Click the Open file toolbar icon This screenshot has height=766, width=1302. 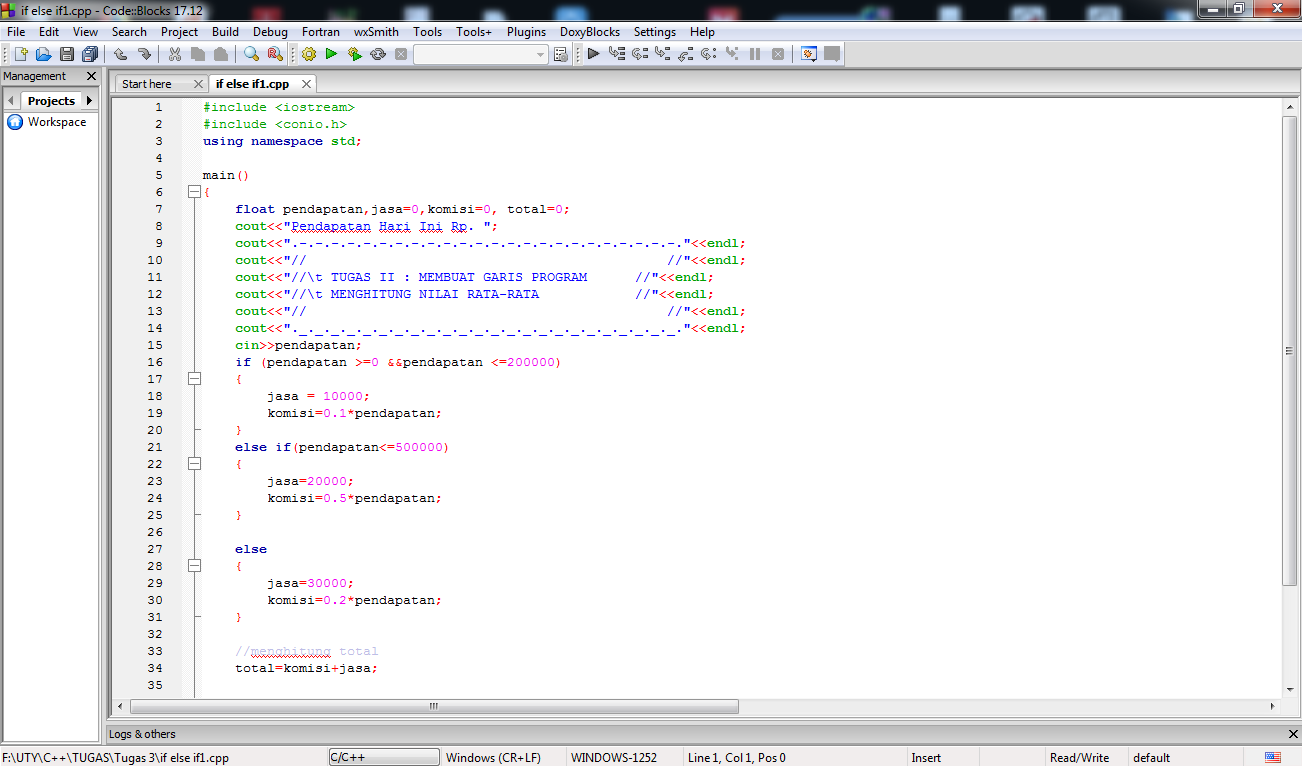pos(43,54)
